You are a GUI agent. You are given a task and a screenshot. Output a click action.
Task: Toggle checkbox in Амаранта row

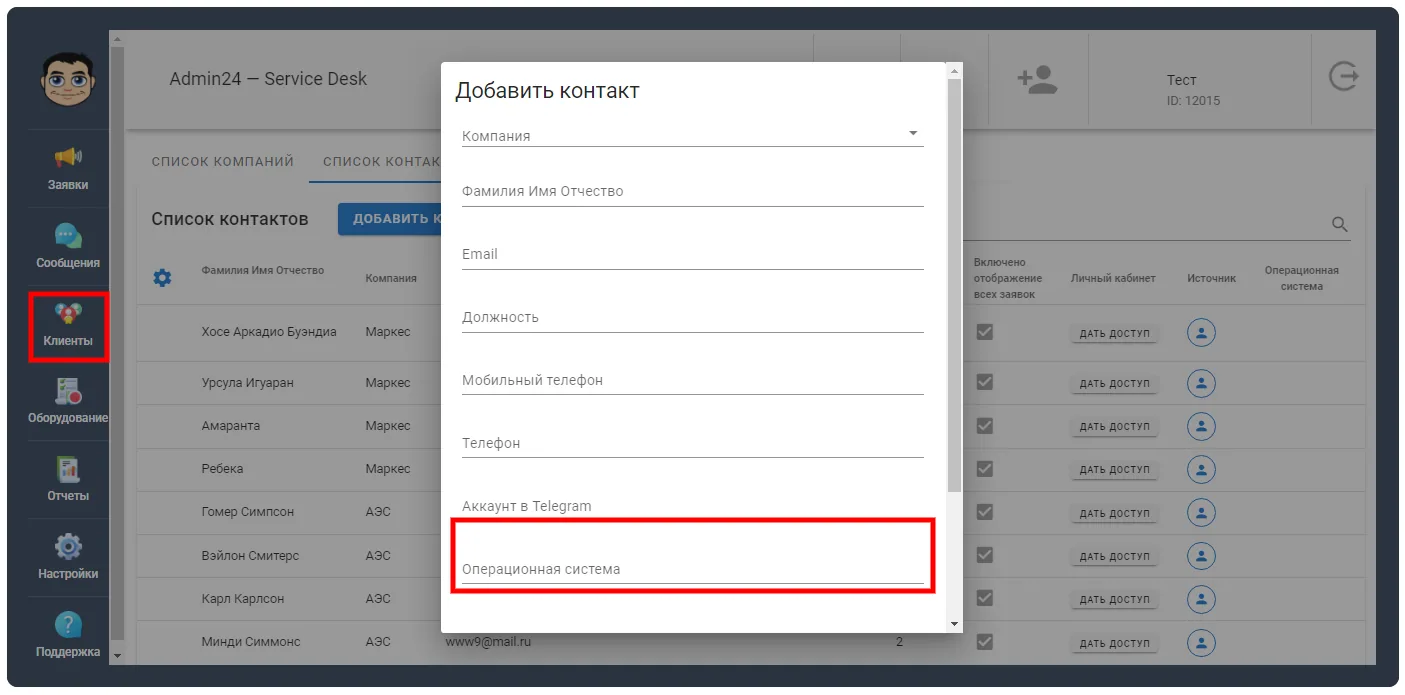tap(985, 425)
